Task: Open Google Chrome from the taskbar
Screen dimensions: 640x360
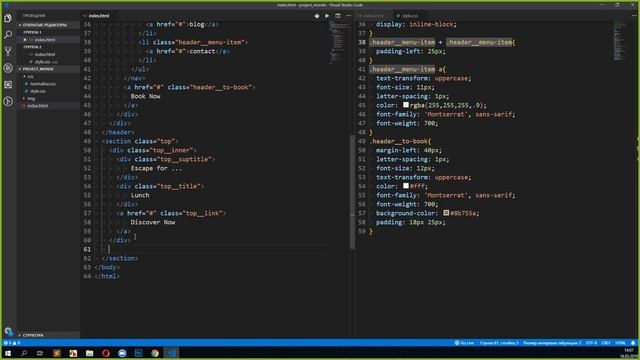Action: point(155,353)
